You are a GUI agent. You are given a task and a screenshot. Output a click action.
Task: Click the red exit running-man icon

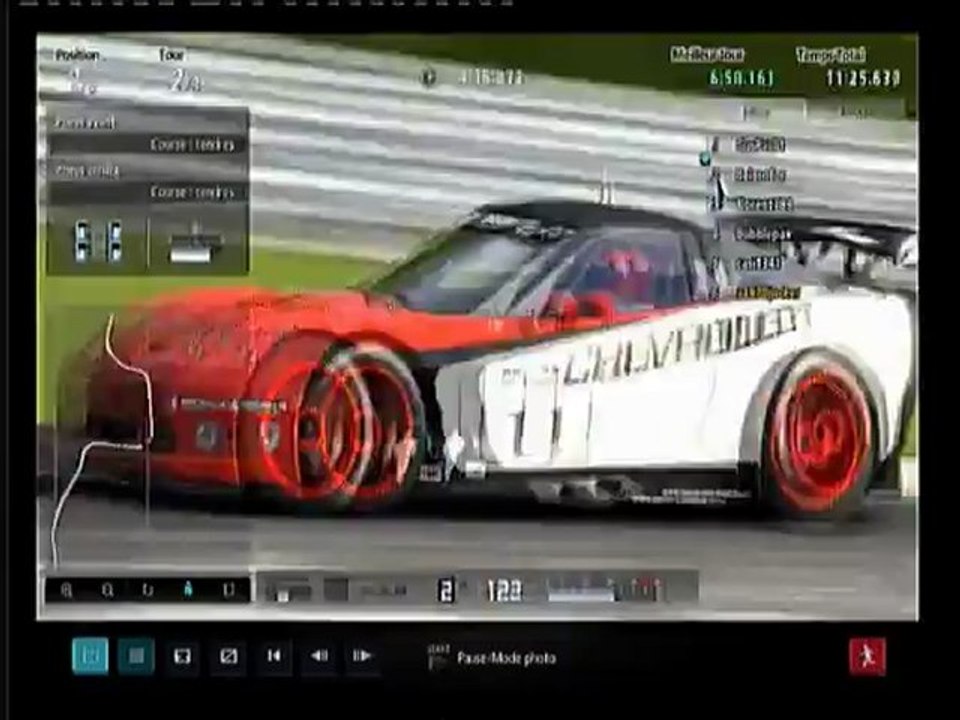coord(867,656)
